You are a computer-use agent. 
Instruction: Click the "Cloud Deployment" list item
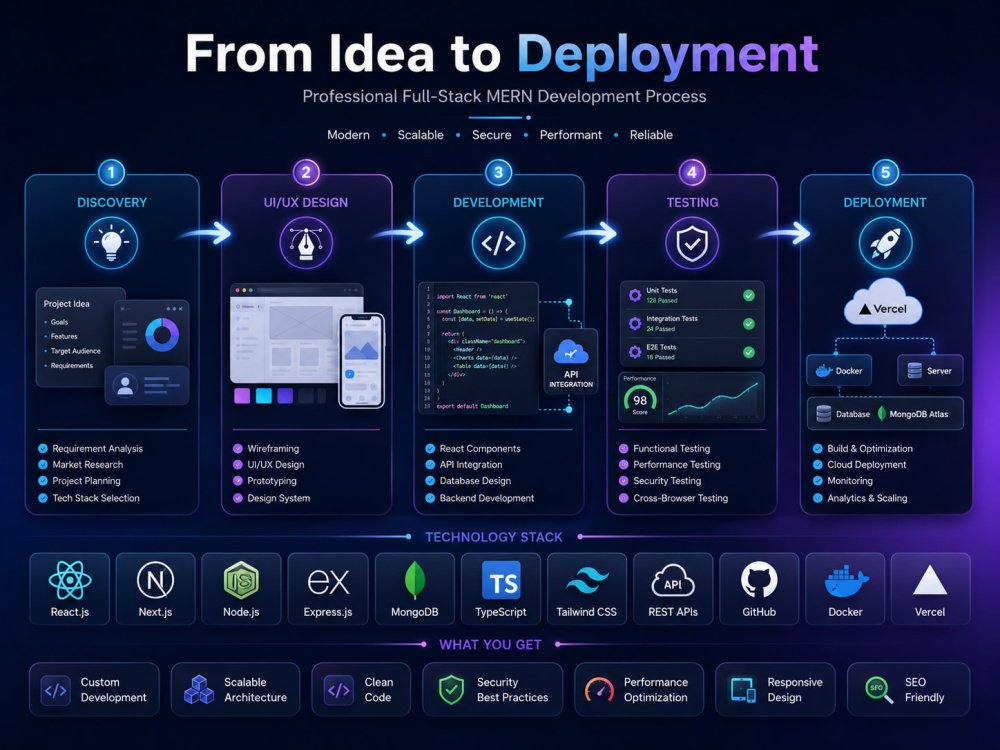[x=867, y=465]
